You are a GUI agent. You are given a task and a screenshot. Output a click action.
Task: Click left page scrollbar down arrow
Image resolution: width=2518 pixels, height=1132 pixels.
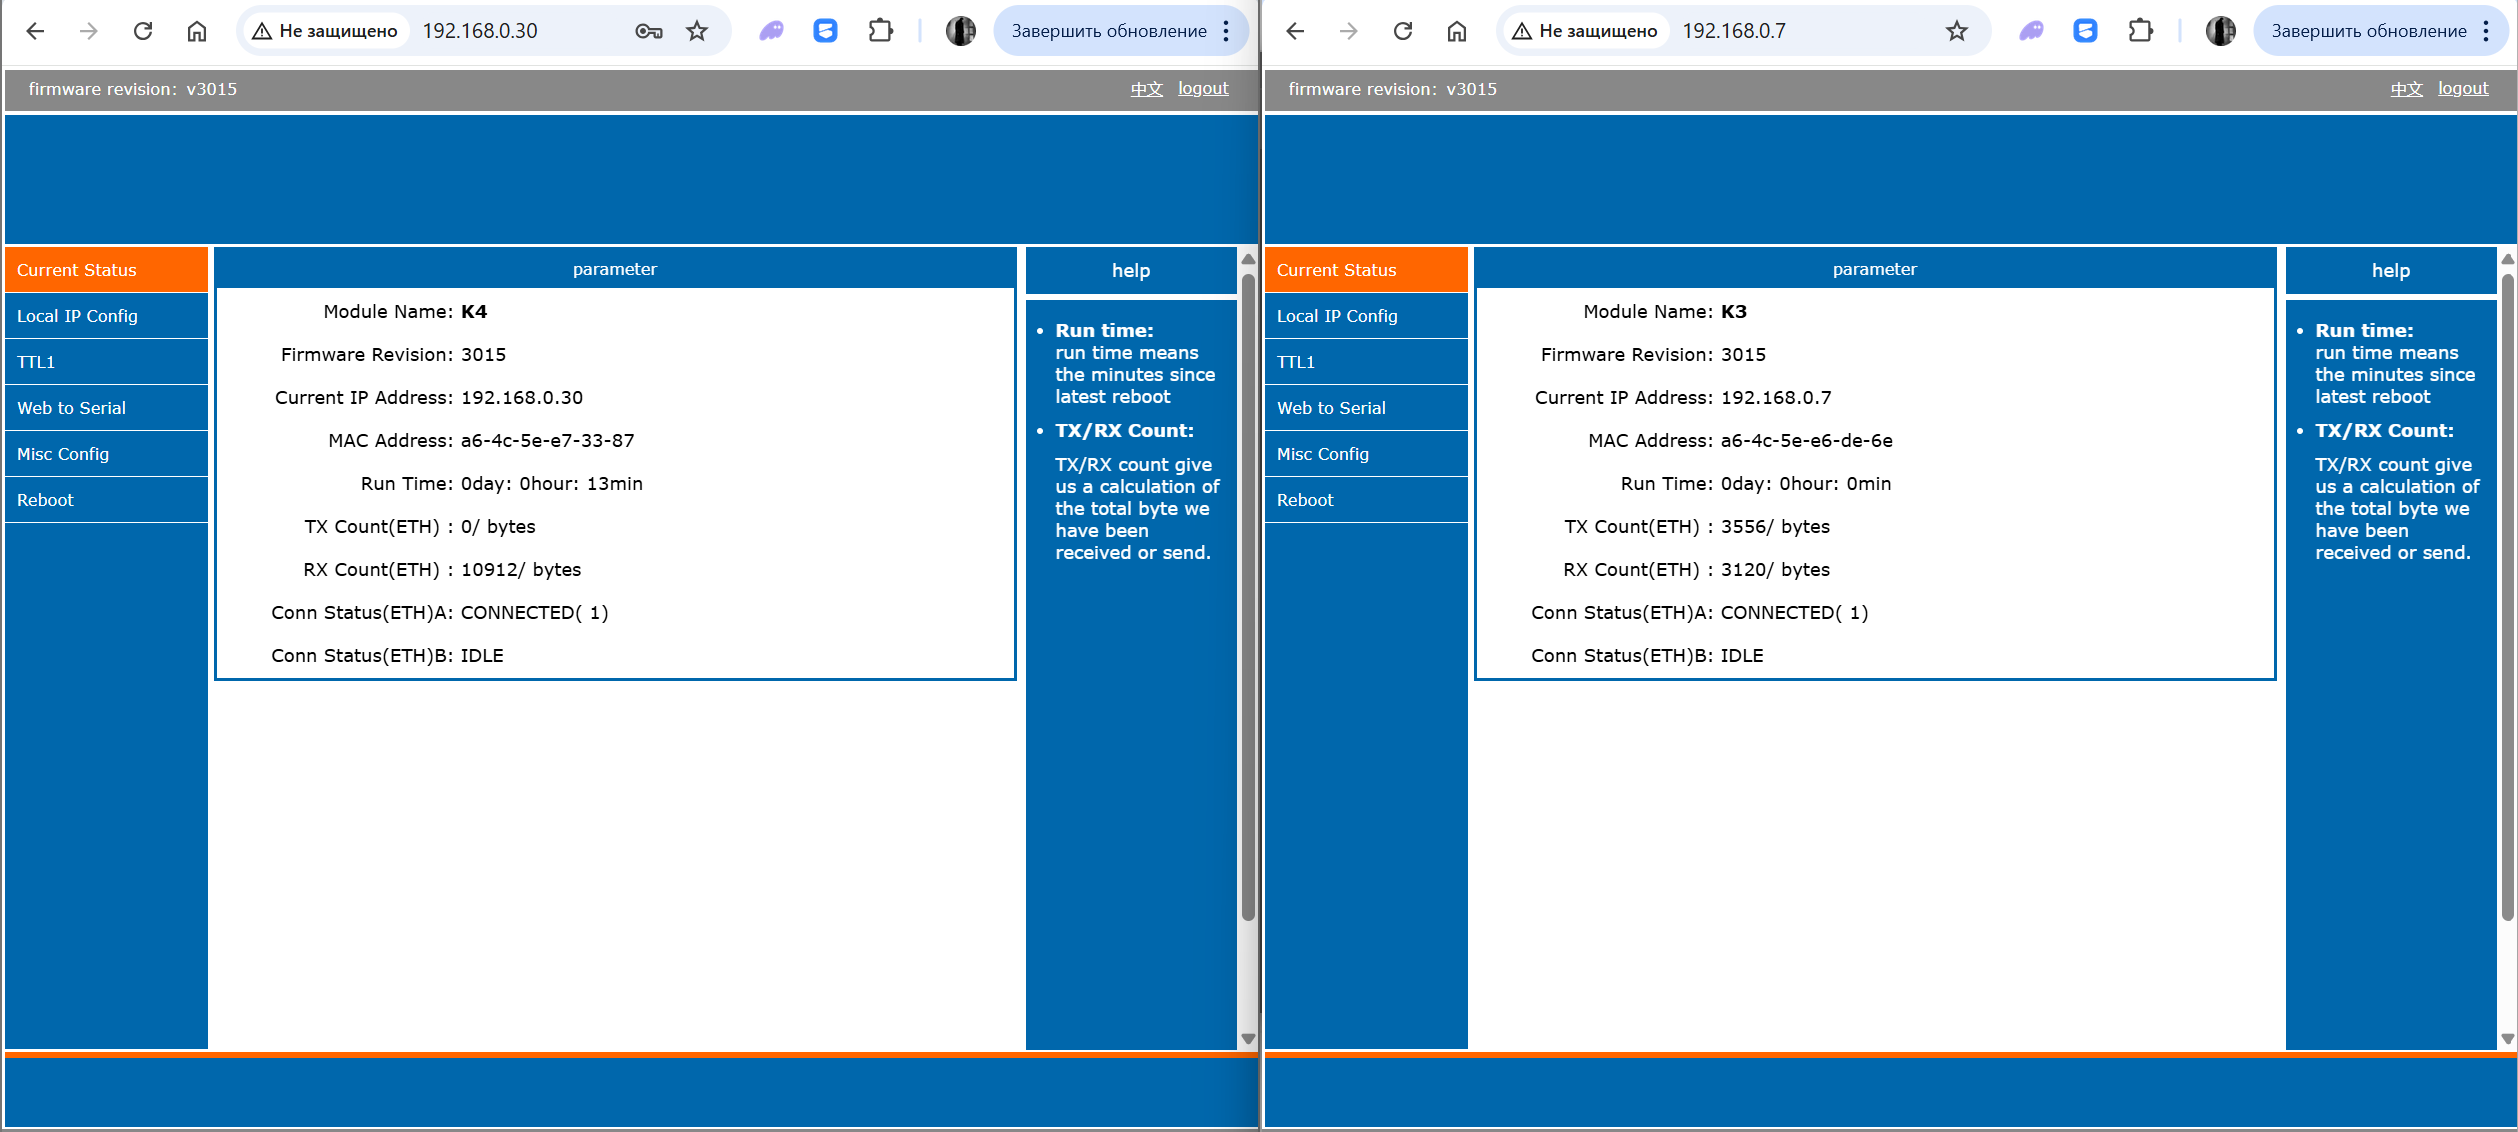point(1248,1039)
